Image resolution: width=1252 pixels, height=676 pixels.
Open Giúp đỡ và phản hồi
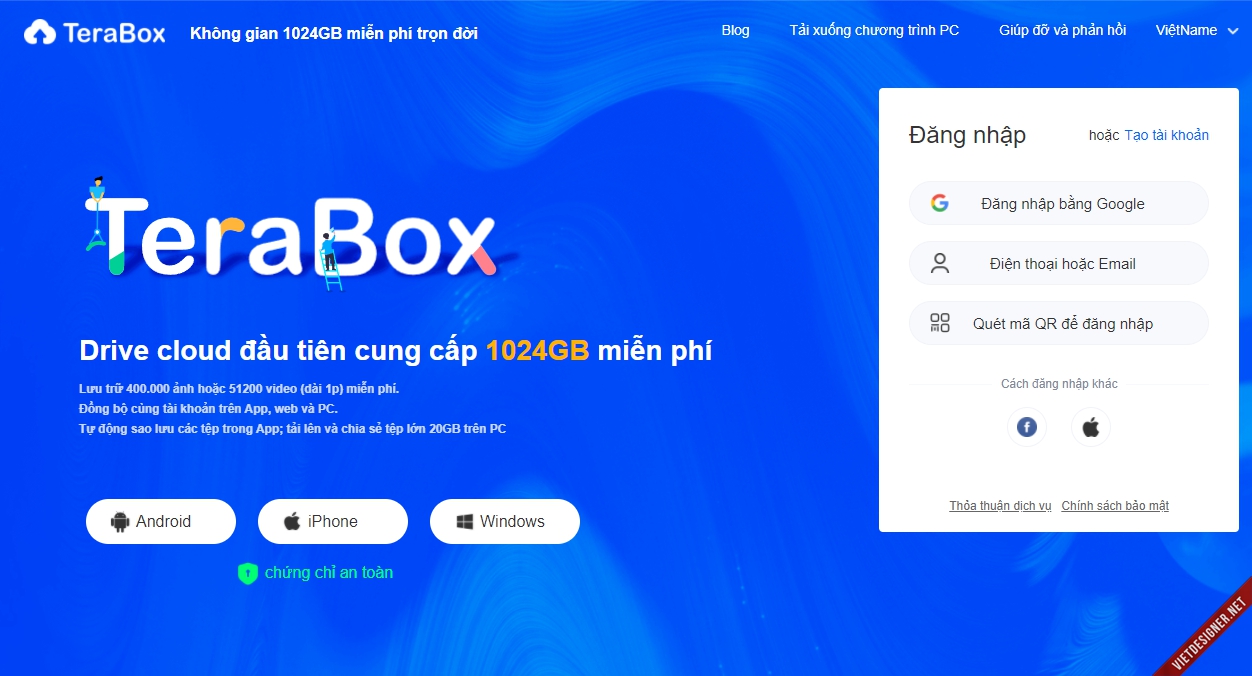(1062, 30)
